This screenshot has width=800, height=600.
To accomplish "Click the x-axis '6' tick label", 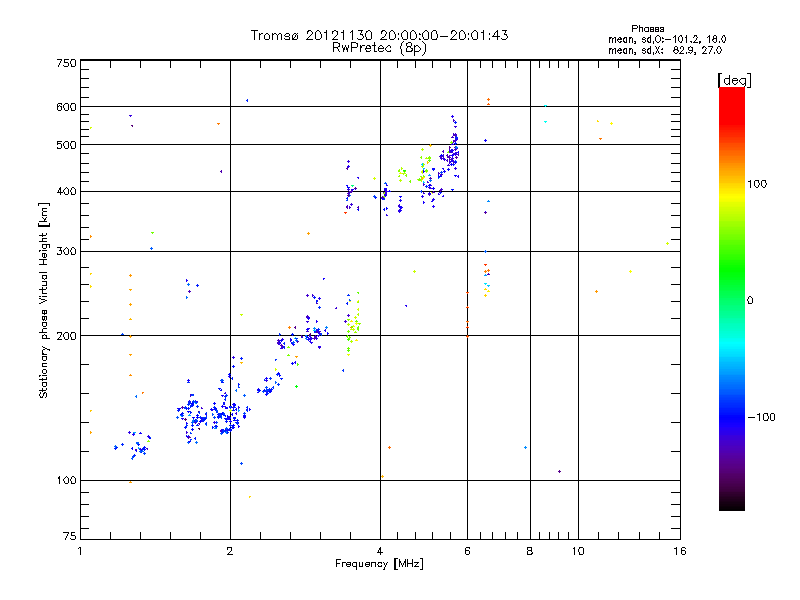I will pos(467,551).
